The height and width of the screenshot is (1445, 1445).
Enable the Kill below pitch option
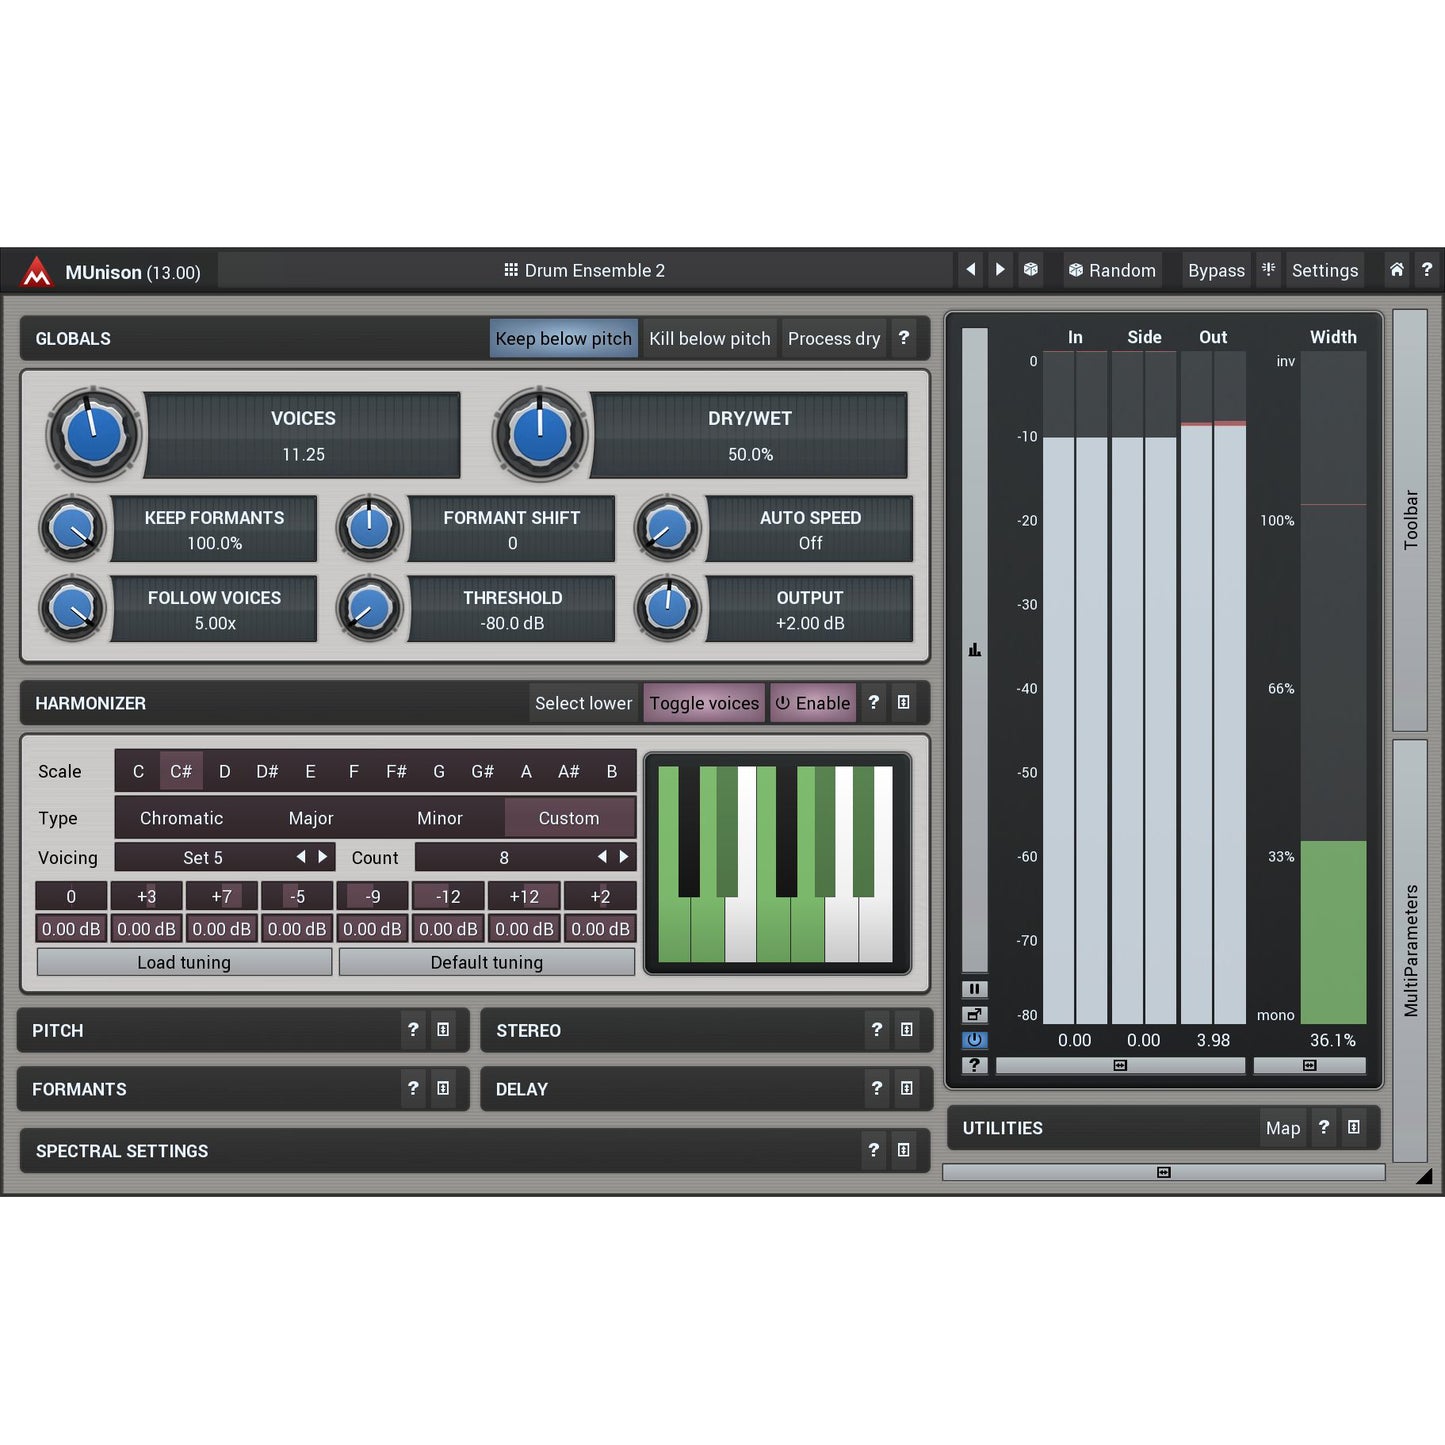click(x=709, y=339)
